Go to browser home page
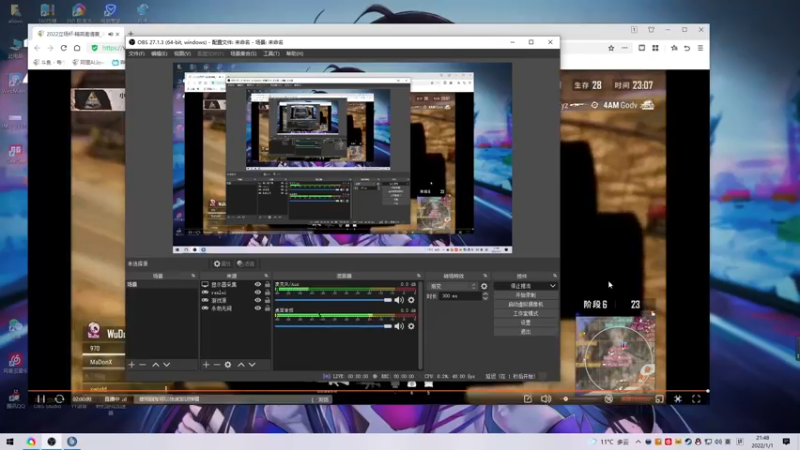The height and width of the screenshot is (450, 800). click(77, 48)
